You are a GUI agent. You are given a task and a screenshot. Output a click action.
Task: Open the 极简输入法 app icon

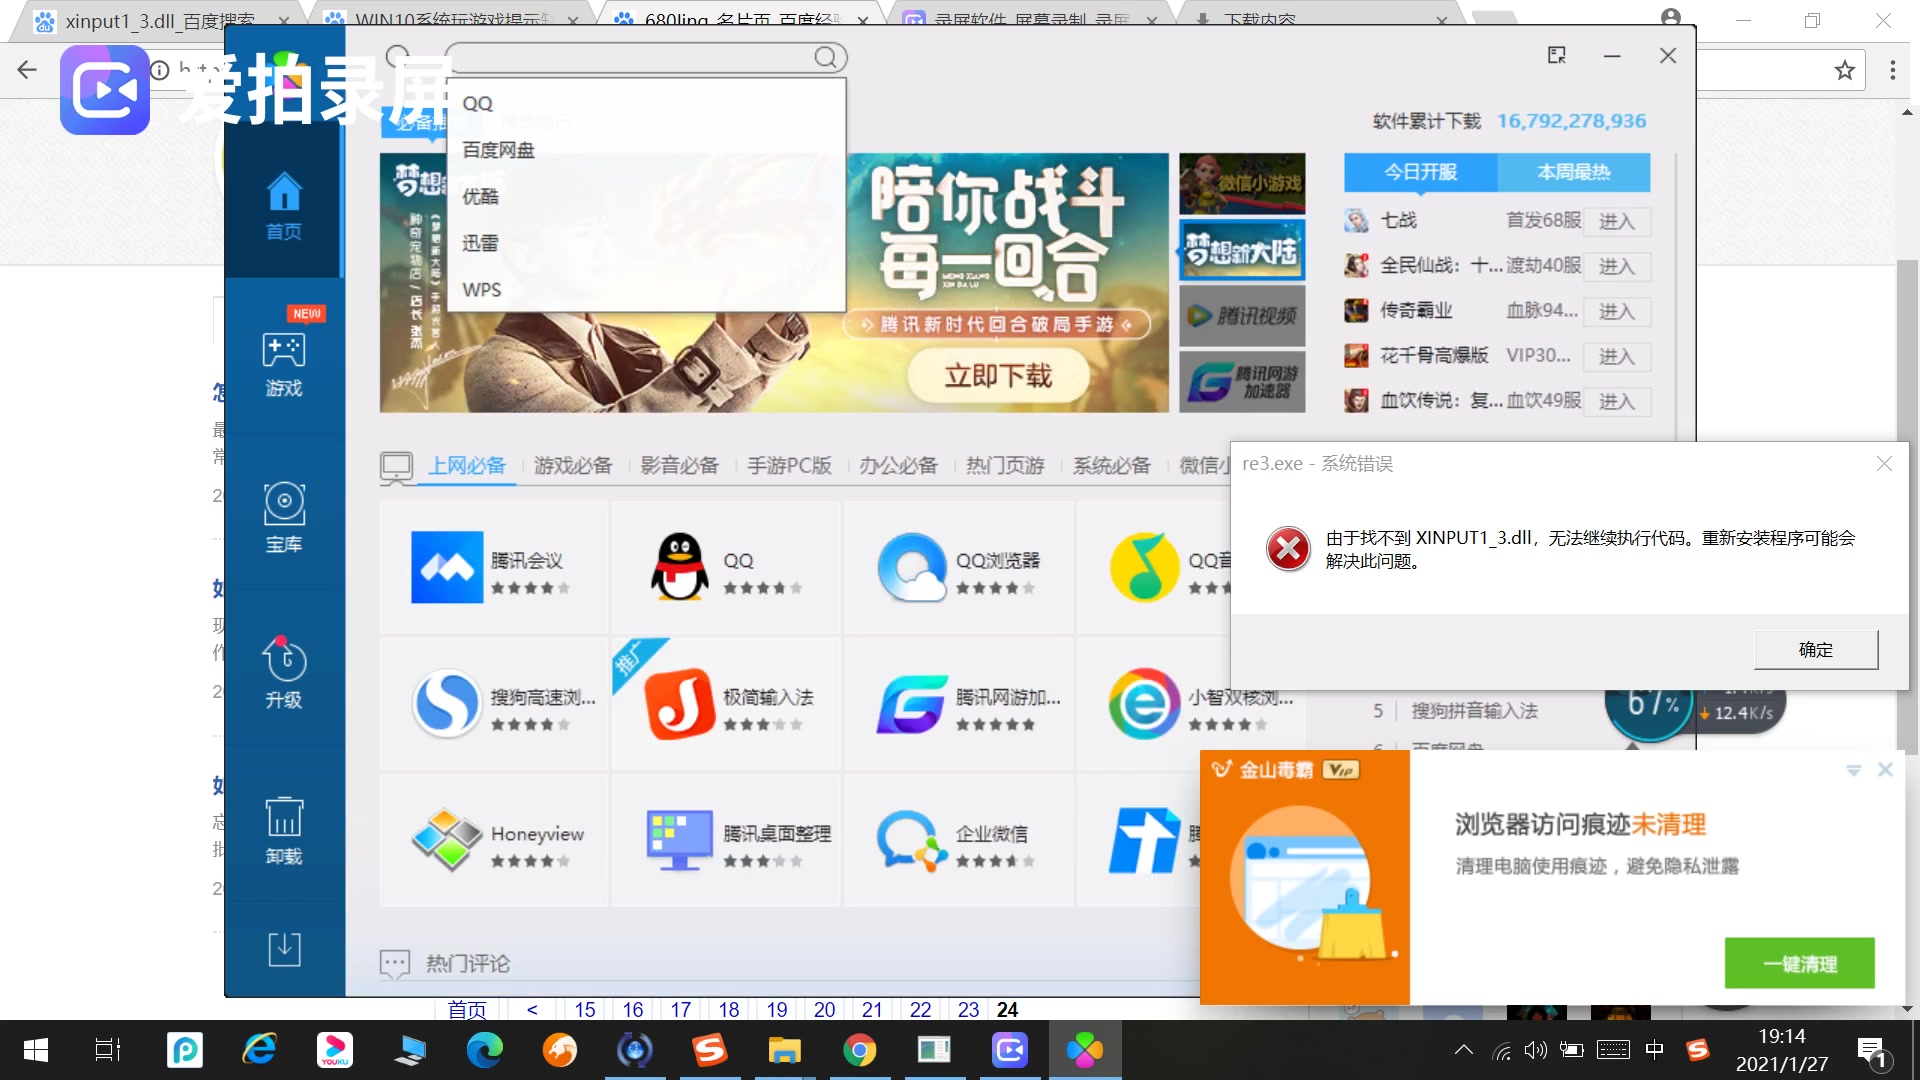pyautogui.click(x=680, y=704)
